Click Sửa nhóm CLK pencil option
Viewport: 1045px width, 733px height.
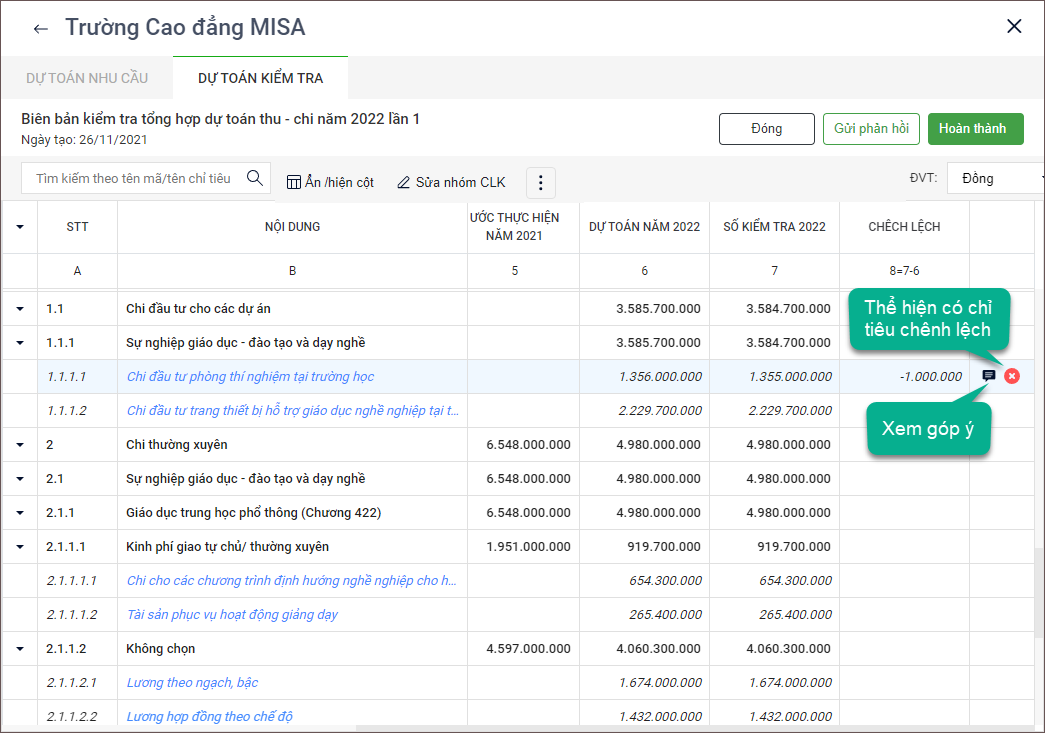[451, 182]
